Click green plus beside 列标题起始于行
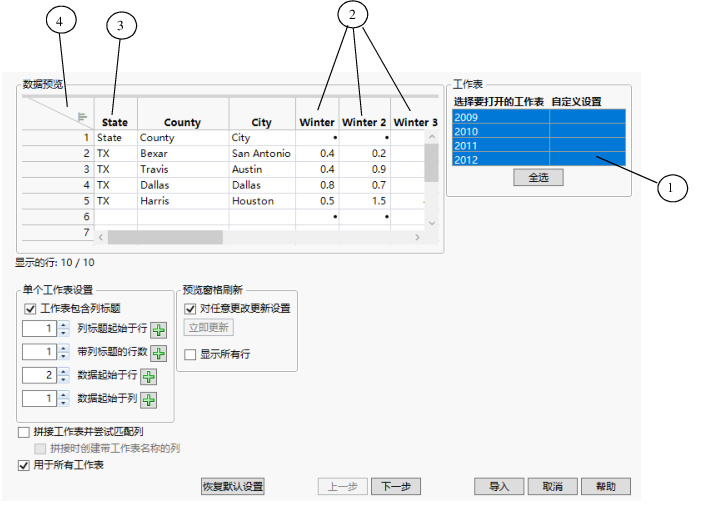The image size is (710, 506). [158, 330]
